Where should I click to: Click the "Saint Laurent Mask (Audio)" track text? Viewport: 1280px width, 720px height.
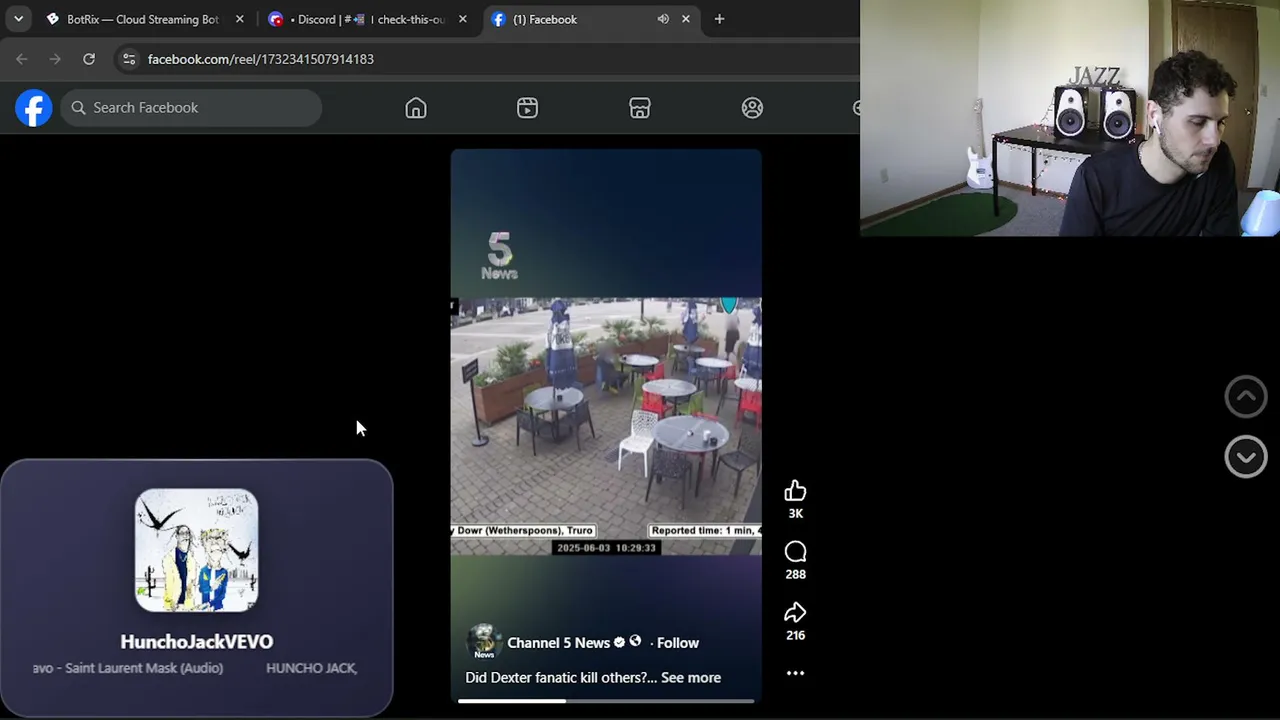[x=144, y=668]
